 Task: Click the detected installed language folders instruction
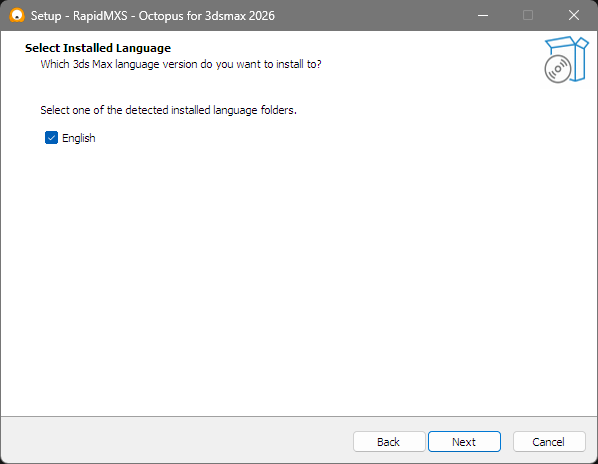pos(169,110)
